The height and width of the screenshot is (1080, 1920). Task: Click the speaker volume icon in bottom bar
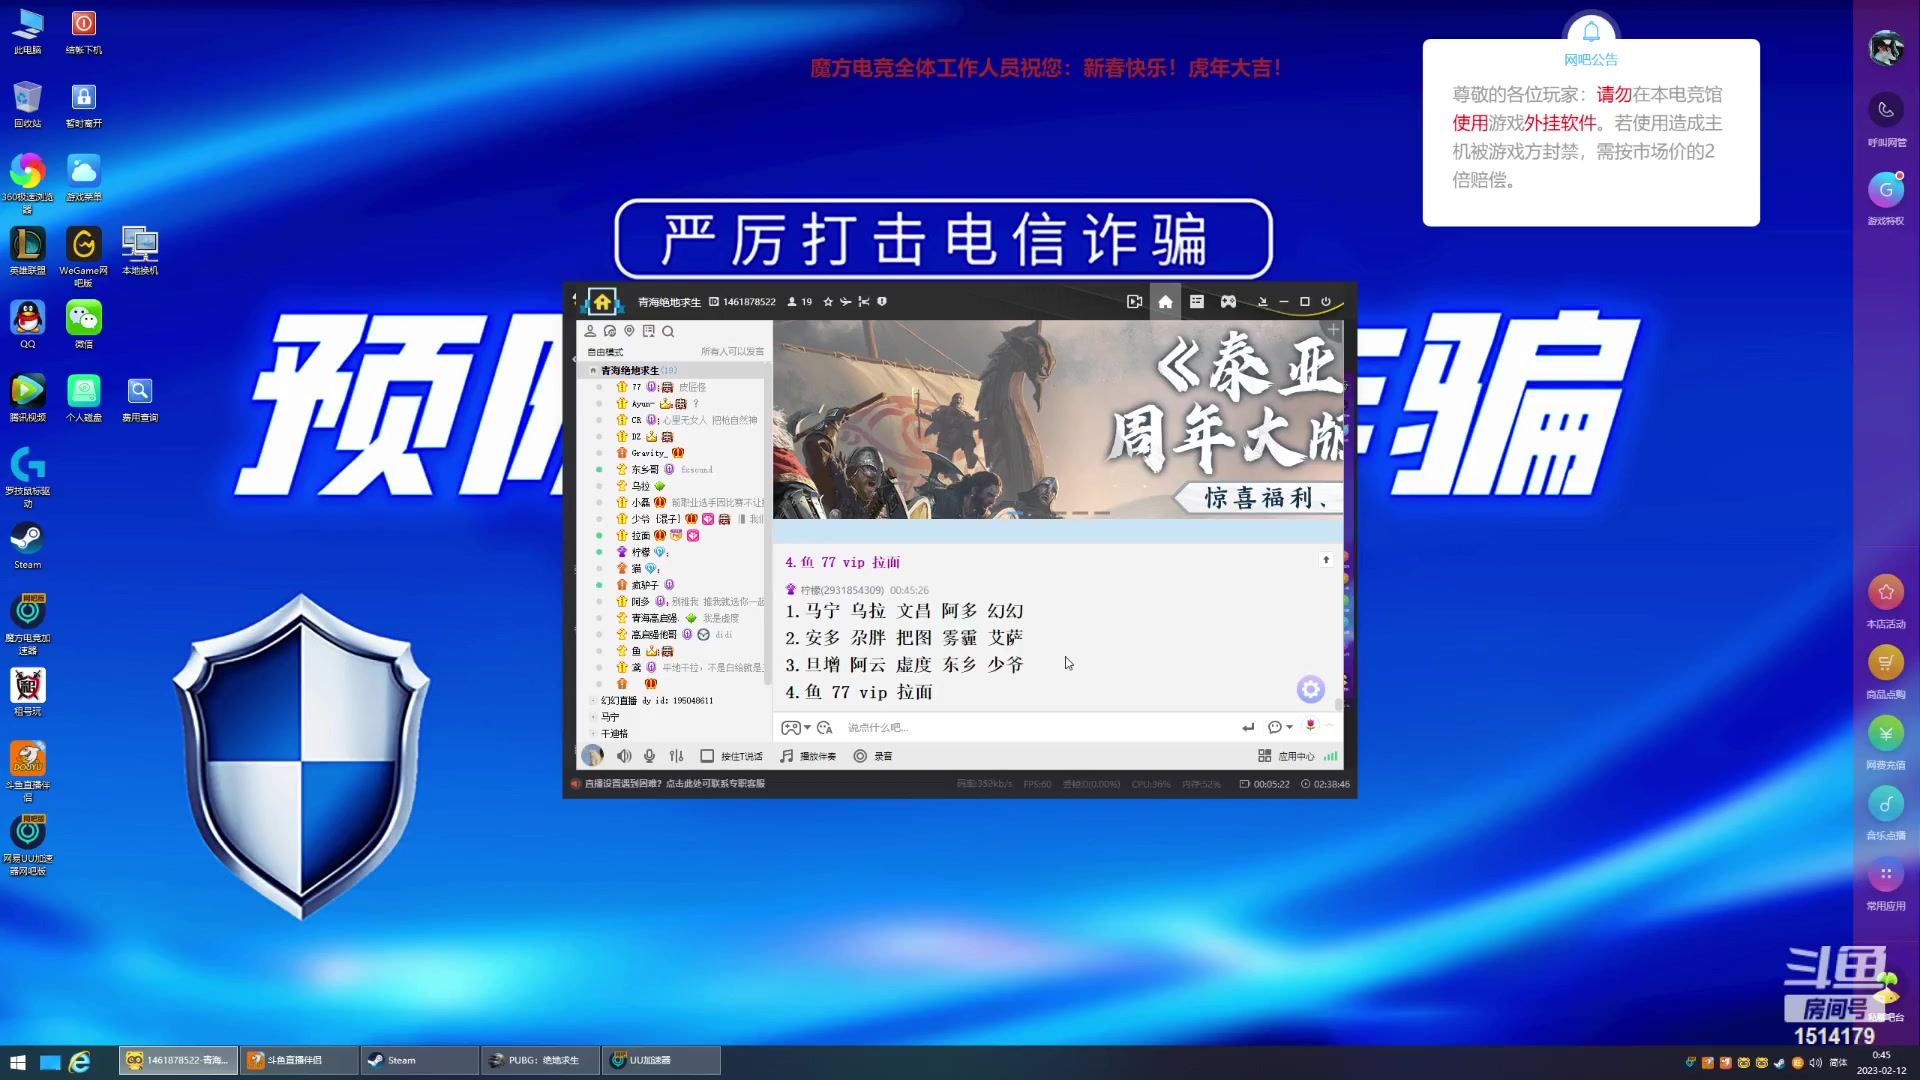tap(624, 757)
